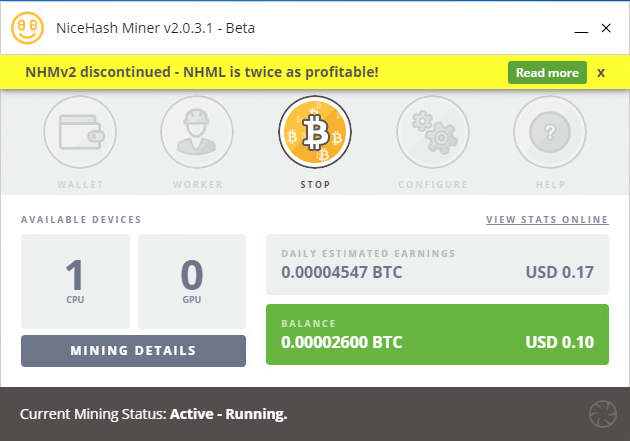This screenshot has height=441, width=630.
Task: Click the 0.00004547 BTC earnings value
Action: pos(342,272)
